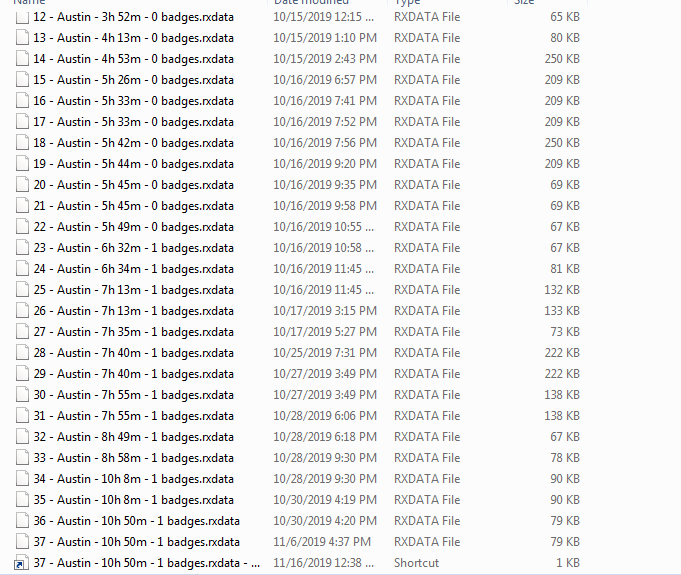
Task: Click file icon of 23 - Austin - 6h 32m
Action: tap(22, 248)
